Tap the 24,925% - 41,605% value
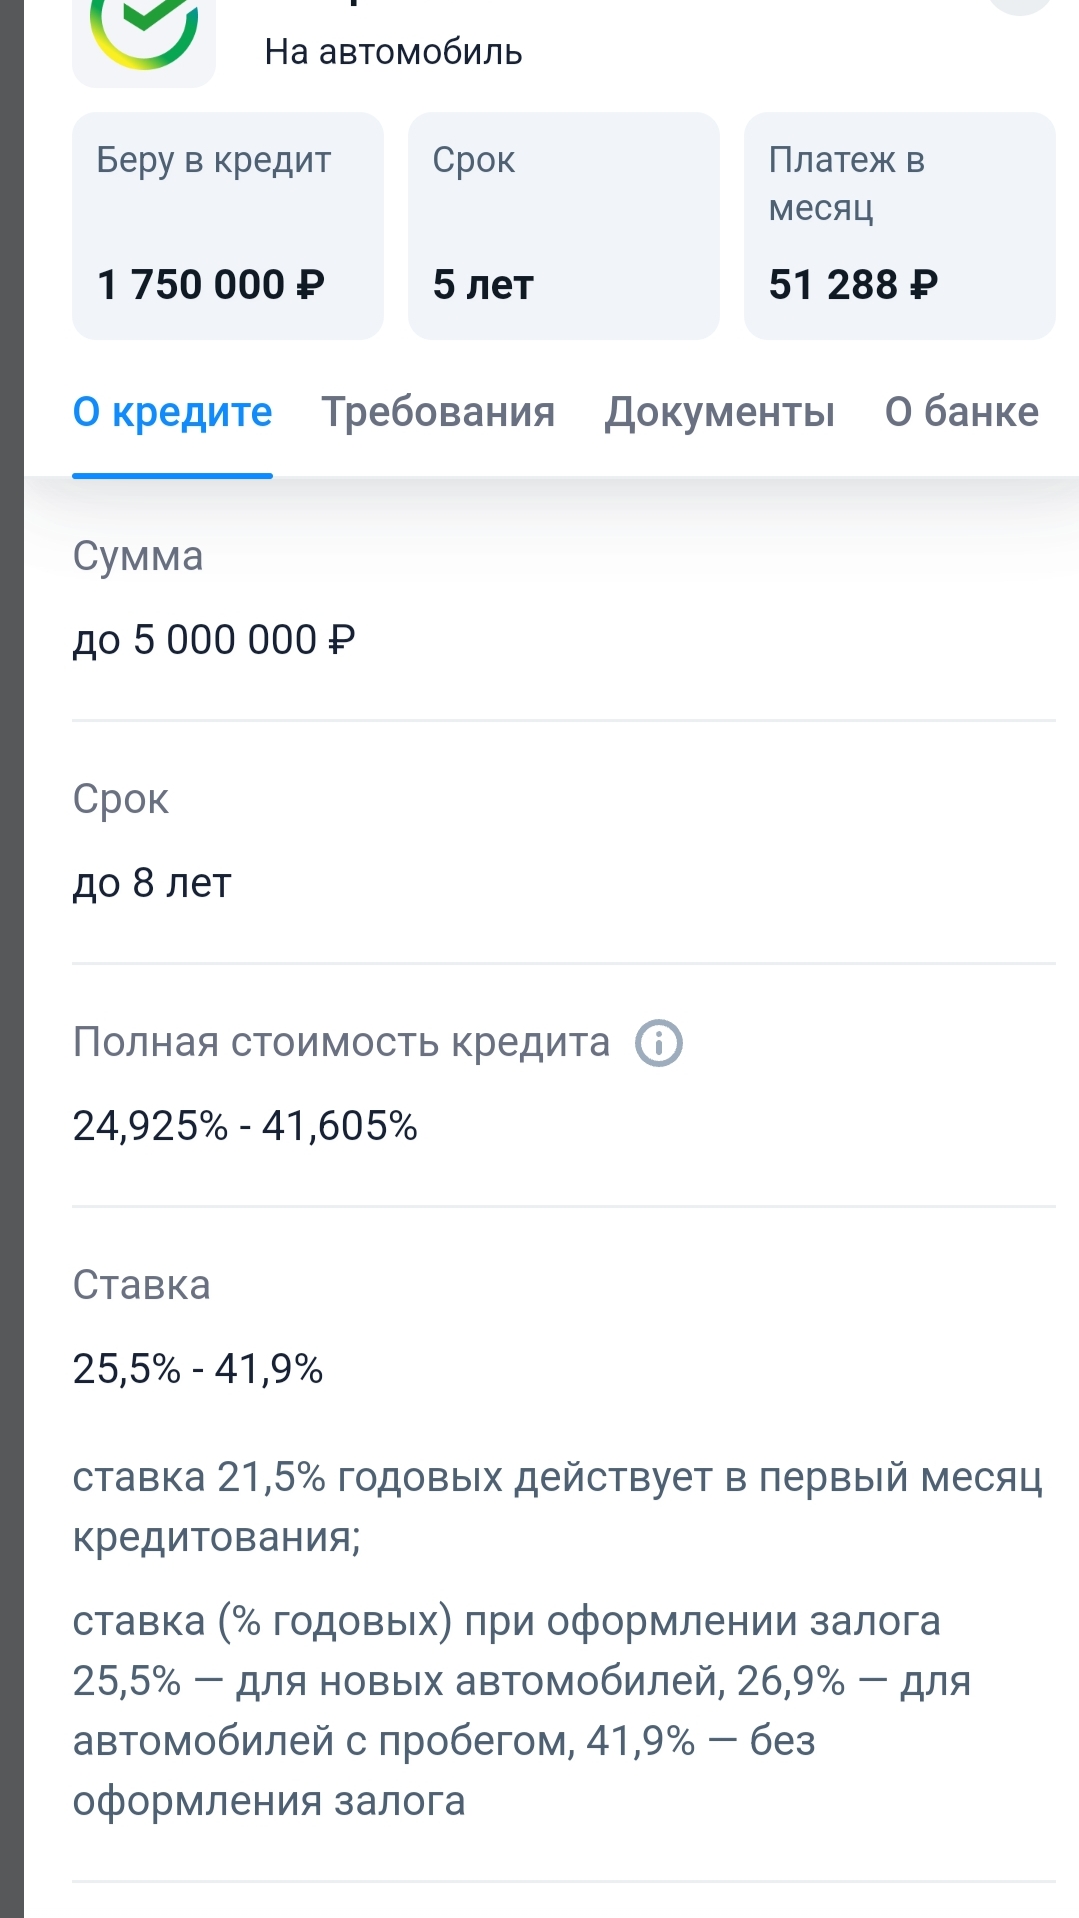This screenshot has width=1079, height=1918. [245, 1126]
